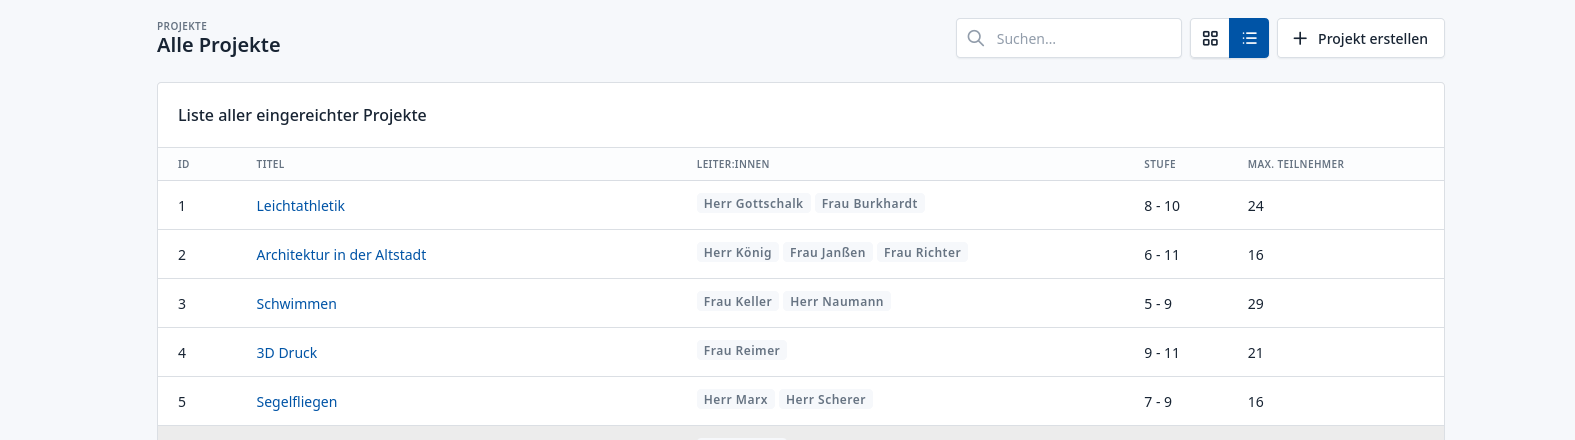Open the Segelfliegen project link
1575x440 pixels.
tap(296, 402)
